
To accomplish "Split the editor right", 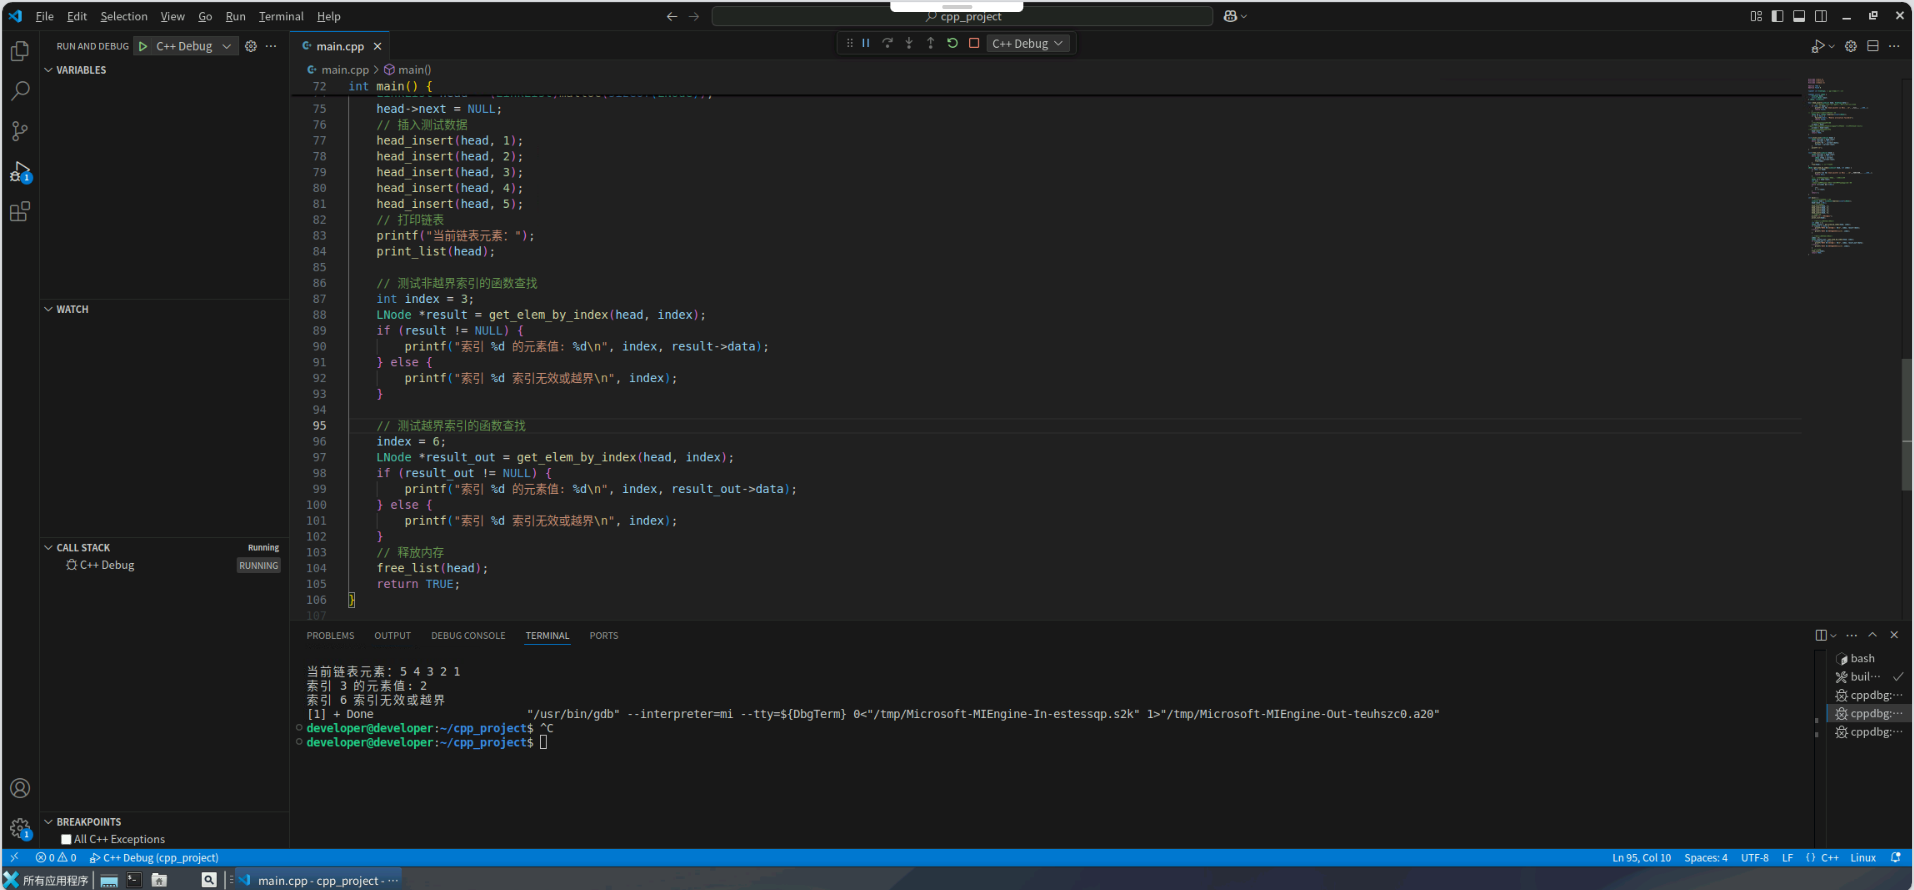I will [1873, 46].
